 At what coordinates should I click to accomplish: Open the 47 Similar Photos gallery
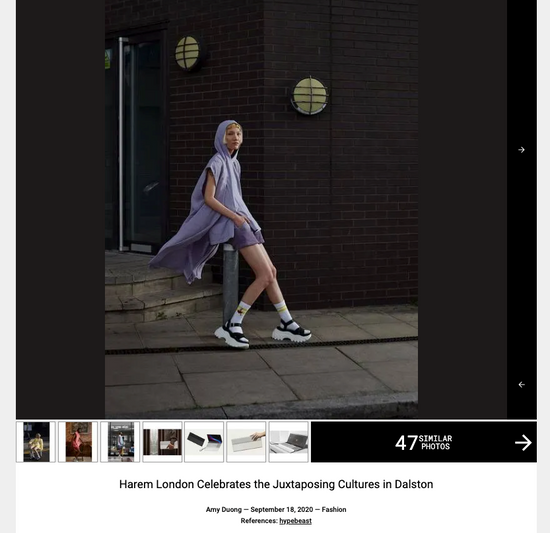click(424, 442)
